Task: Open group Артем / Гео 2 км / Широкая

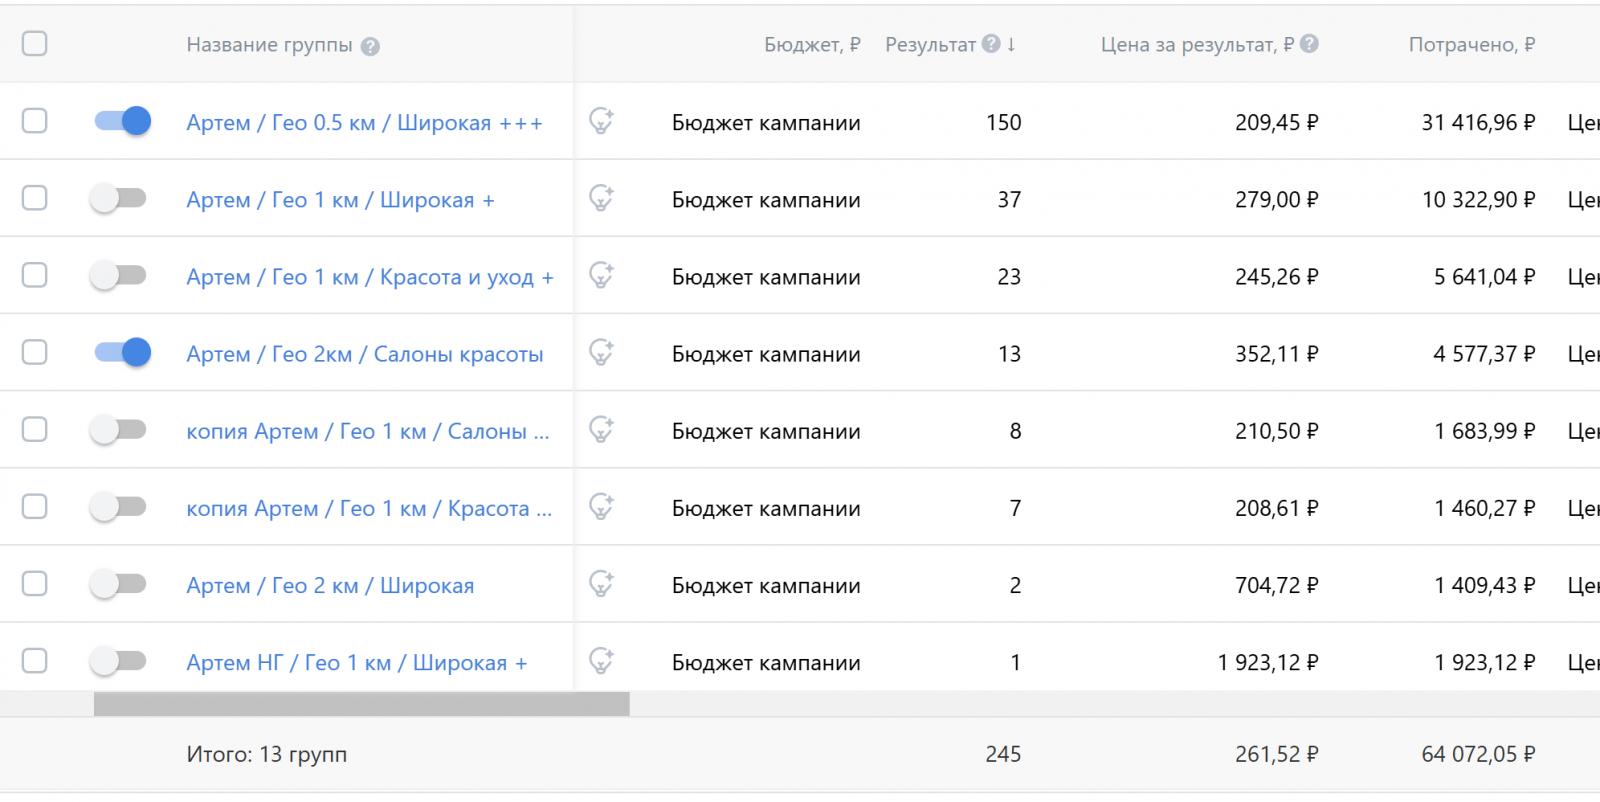Action: click(330, 586)
